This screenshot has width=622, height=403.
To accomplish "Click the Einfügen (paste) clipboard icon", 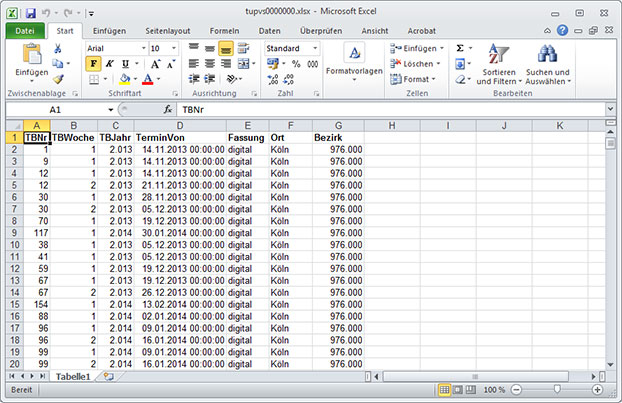I will point(32,57).
